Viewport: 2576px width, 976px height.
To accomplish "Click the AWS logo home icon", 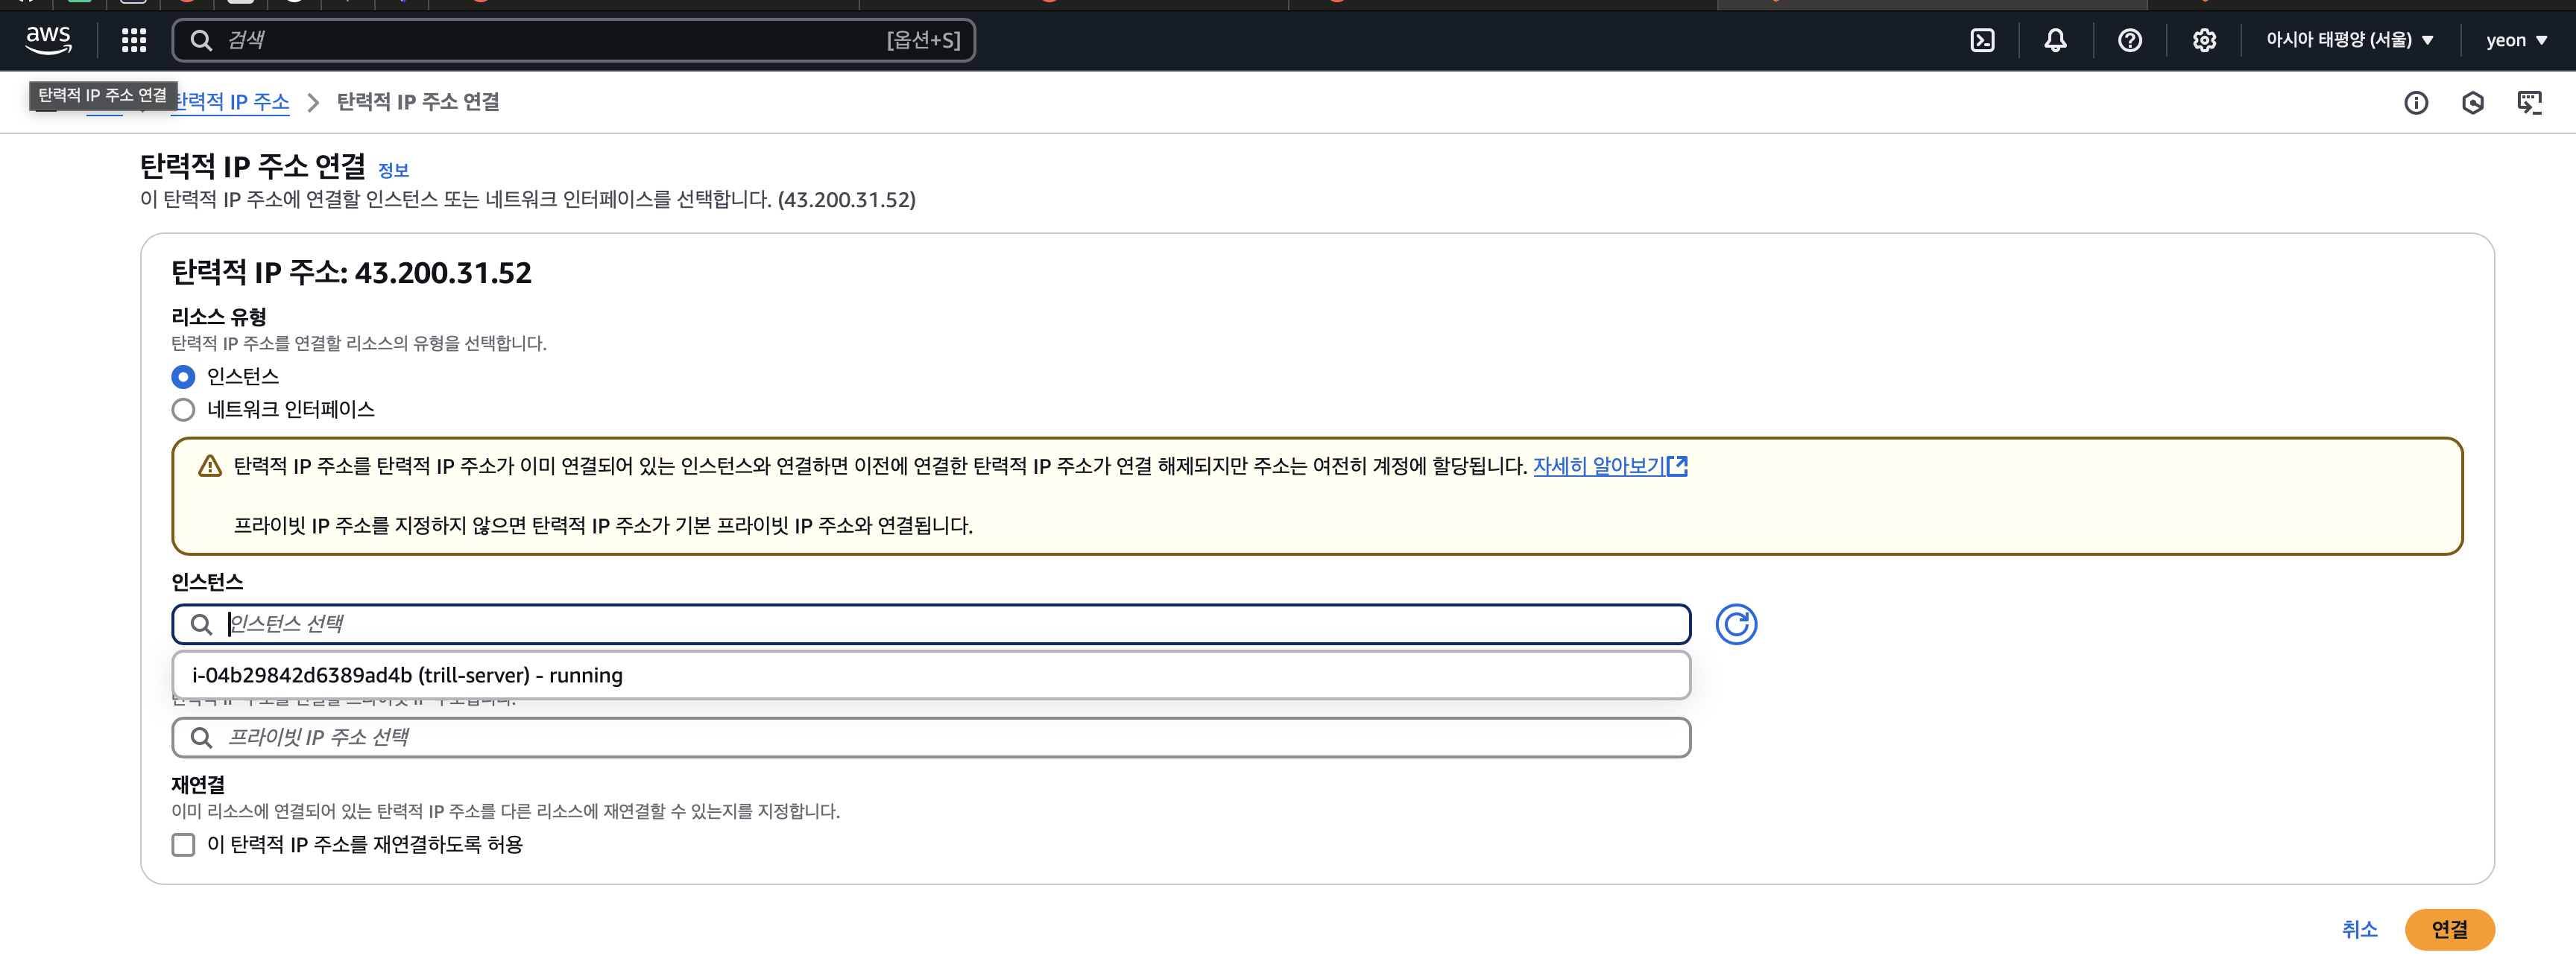I will click(48, 40).
